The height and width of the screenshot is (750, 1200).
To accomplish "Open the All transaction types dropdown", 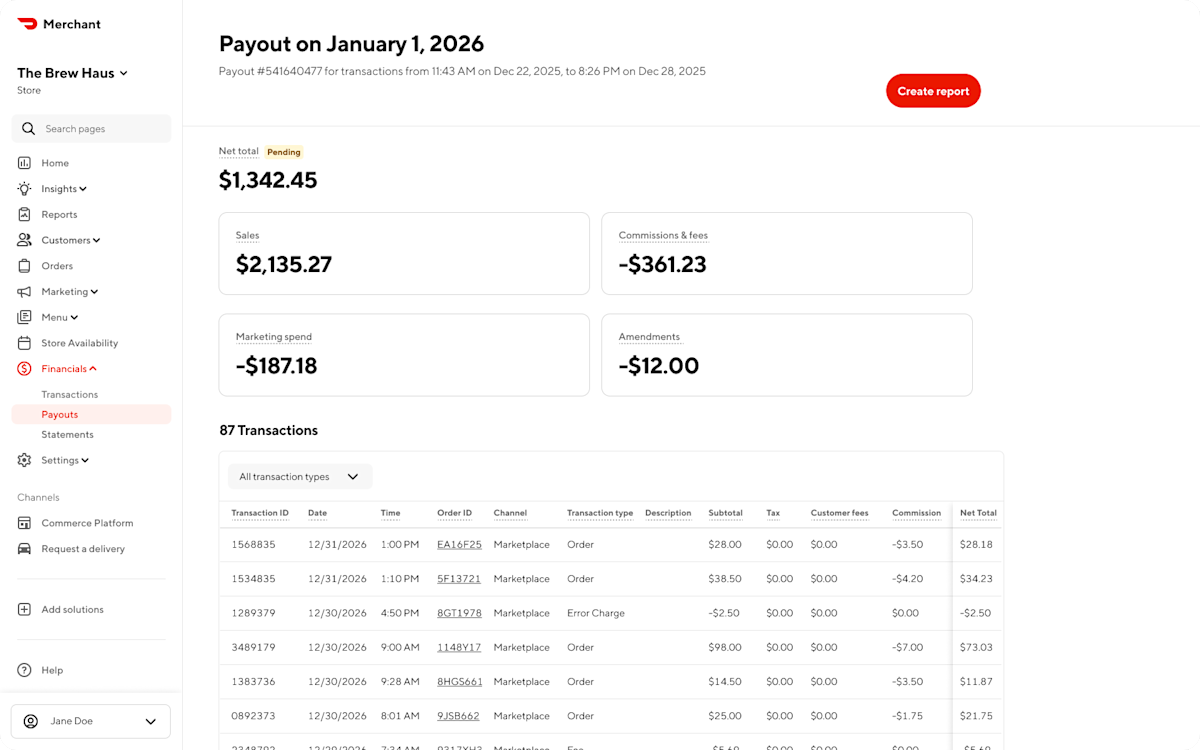I will pyautogui.click(x=299, y=476).
